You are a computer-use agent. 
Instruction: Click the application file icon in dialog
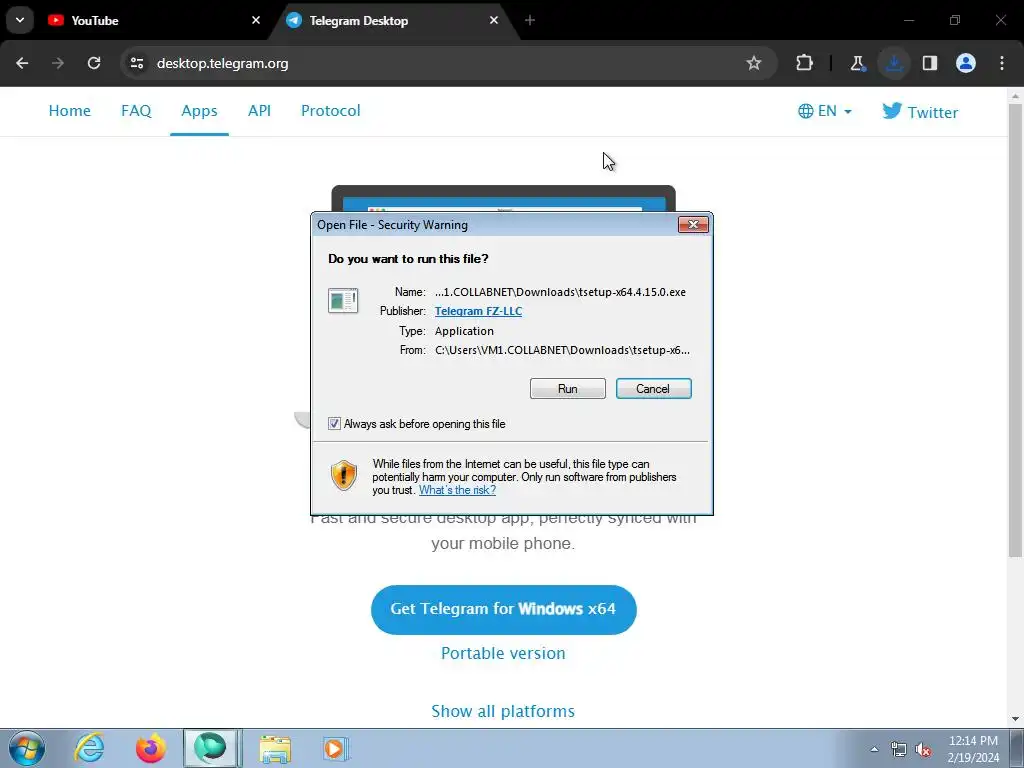[343, 300]
